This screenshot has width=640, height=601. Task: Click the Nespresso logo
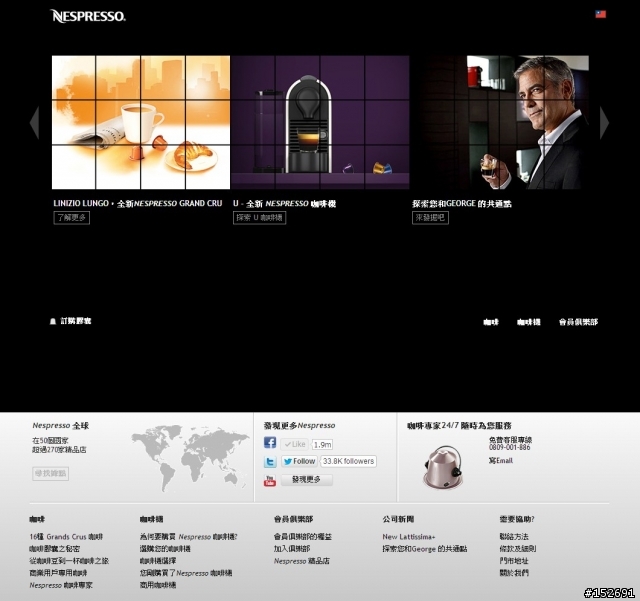(x=88, y=16)
